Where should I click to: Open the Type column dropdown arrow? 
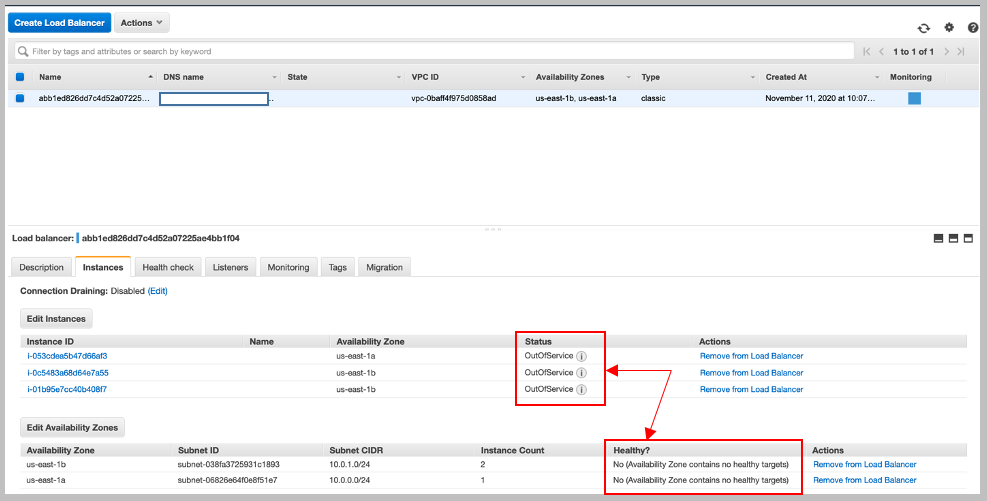pos(752,77)
